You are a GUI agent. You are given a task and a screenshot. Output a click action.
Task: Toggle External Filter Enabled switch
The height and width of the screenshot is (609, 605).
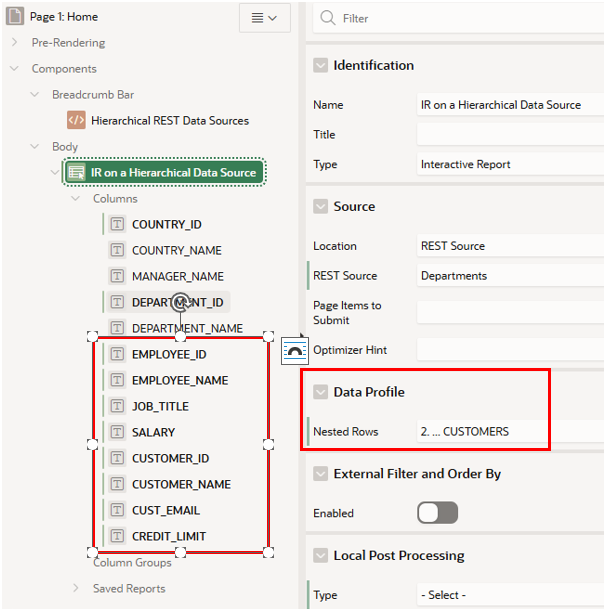[x=438, y=513]
